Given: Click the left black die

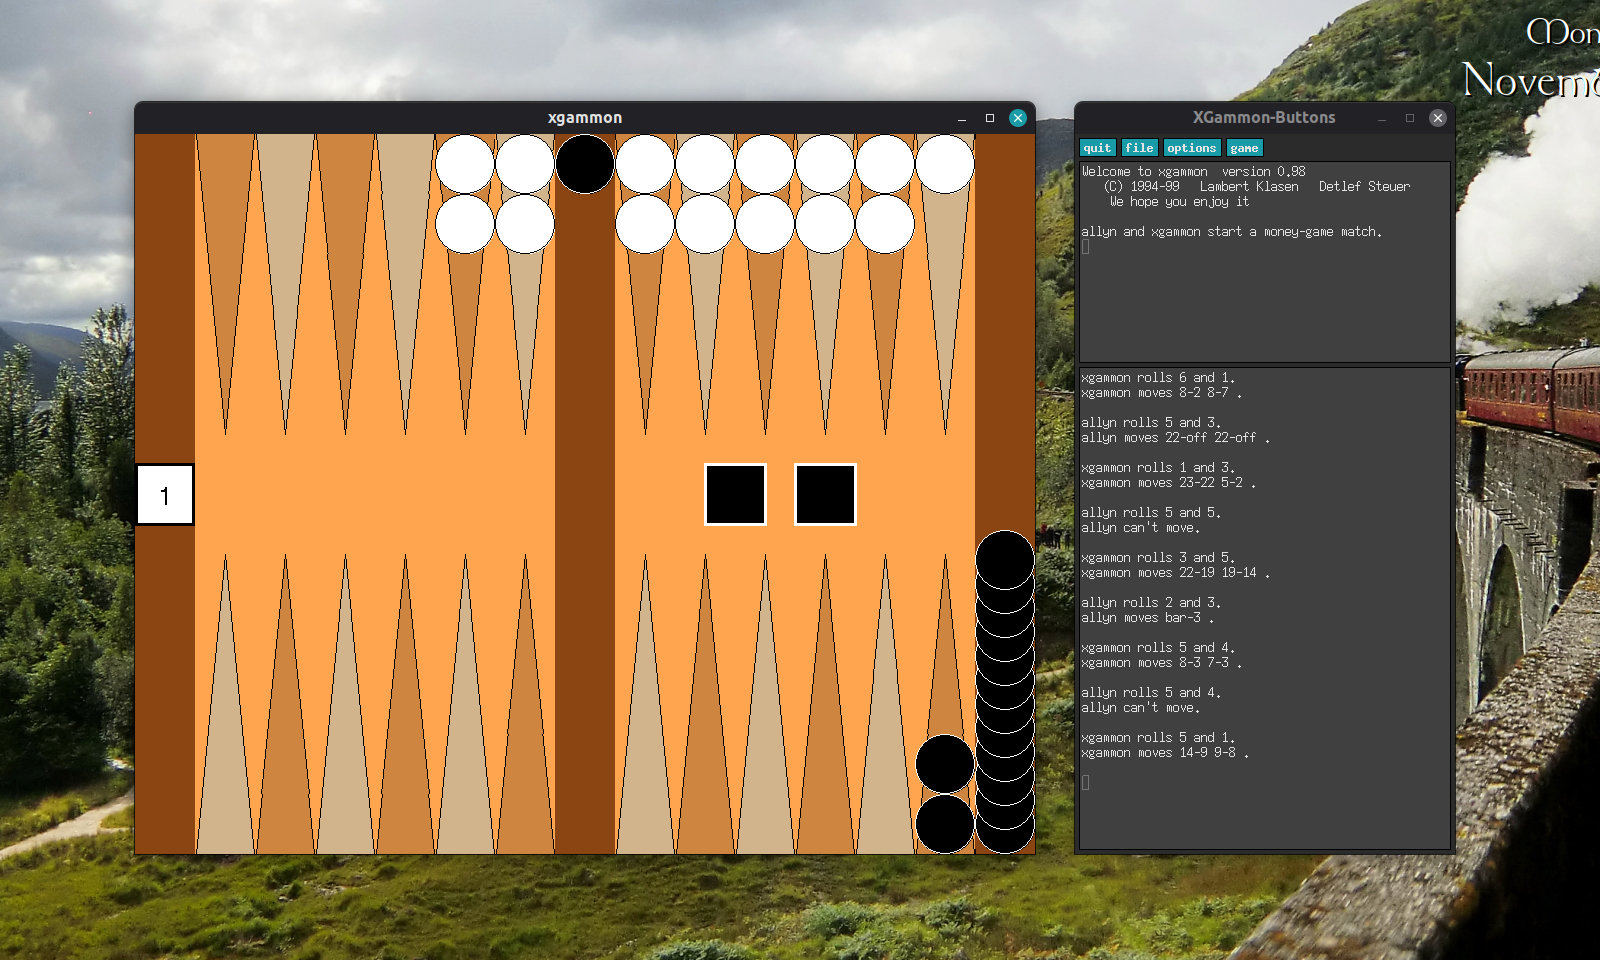Looking at the screenshot, I should point(735,494).
